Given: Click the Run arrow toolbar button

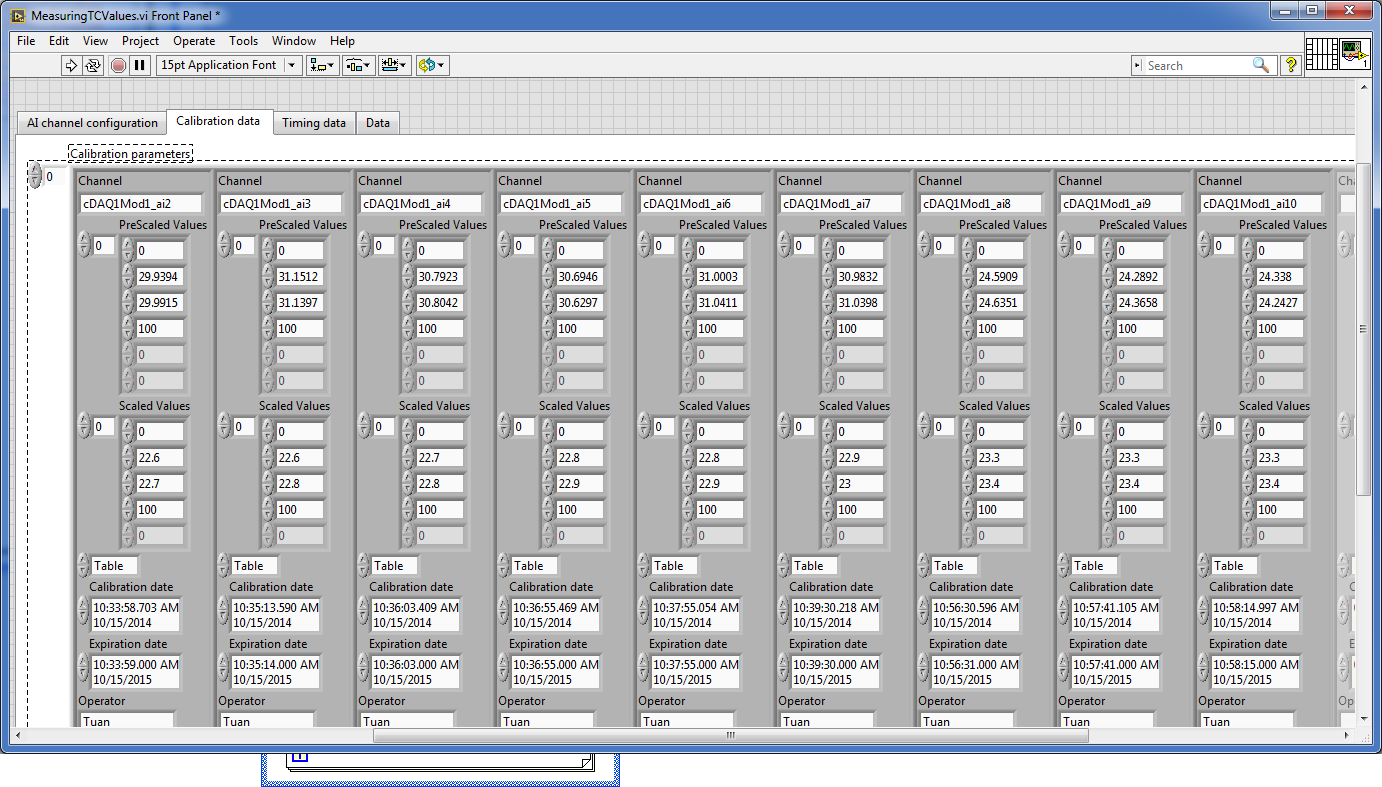Looking at the screenshot, I should pyautogui.click(x=71, y=65).
